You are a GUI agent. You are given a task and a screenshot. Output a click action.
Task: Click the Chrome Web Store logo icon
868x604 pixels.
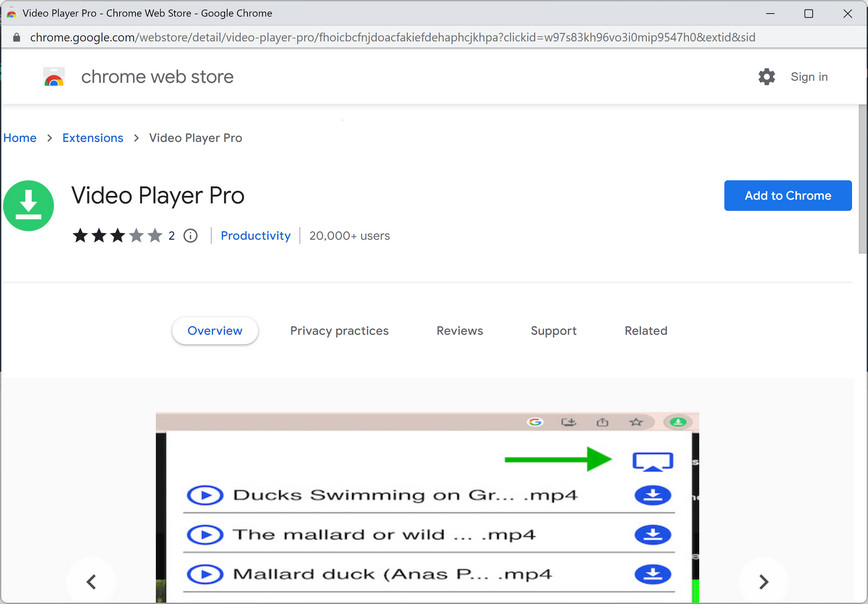(53, 76)
